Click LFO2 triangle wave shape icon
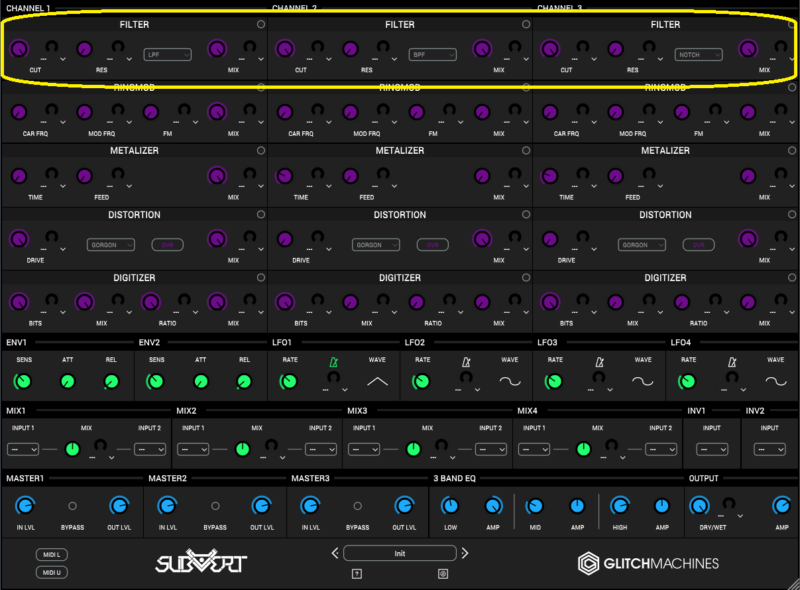This screenshot has width=800, height=590. click(x=376, y=381)
